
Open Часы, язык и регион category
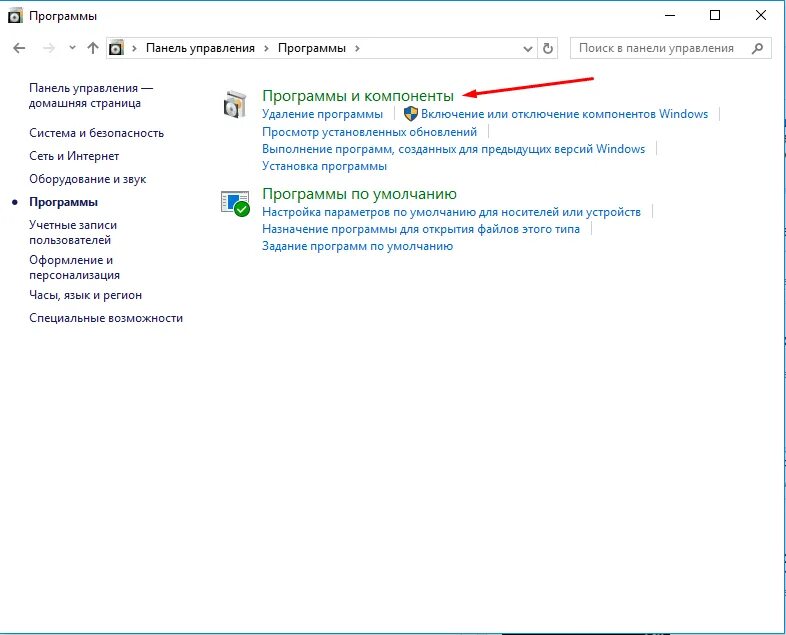tap(85, 295)
